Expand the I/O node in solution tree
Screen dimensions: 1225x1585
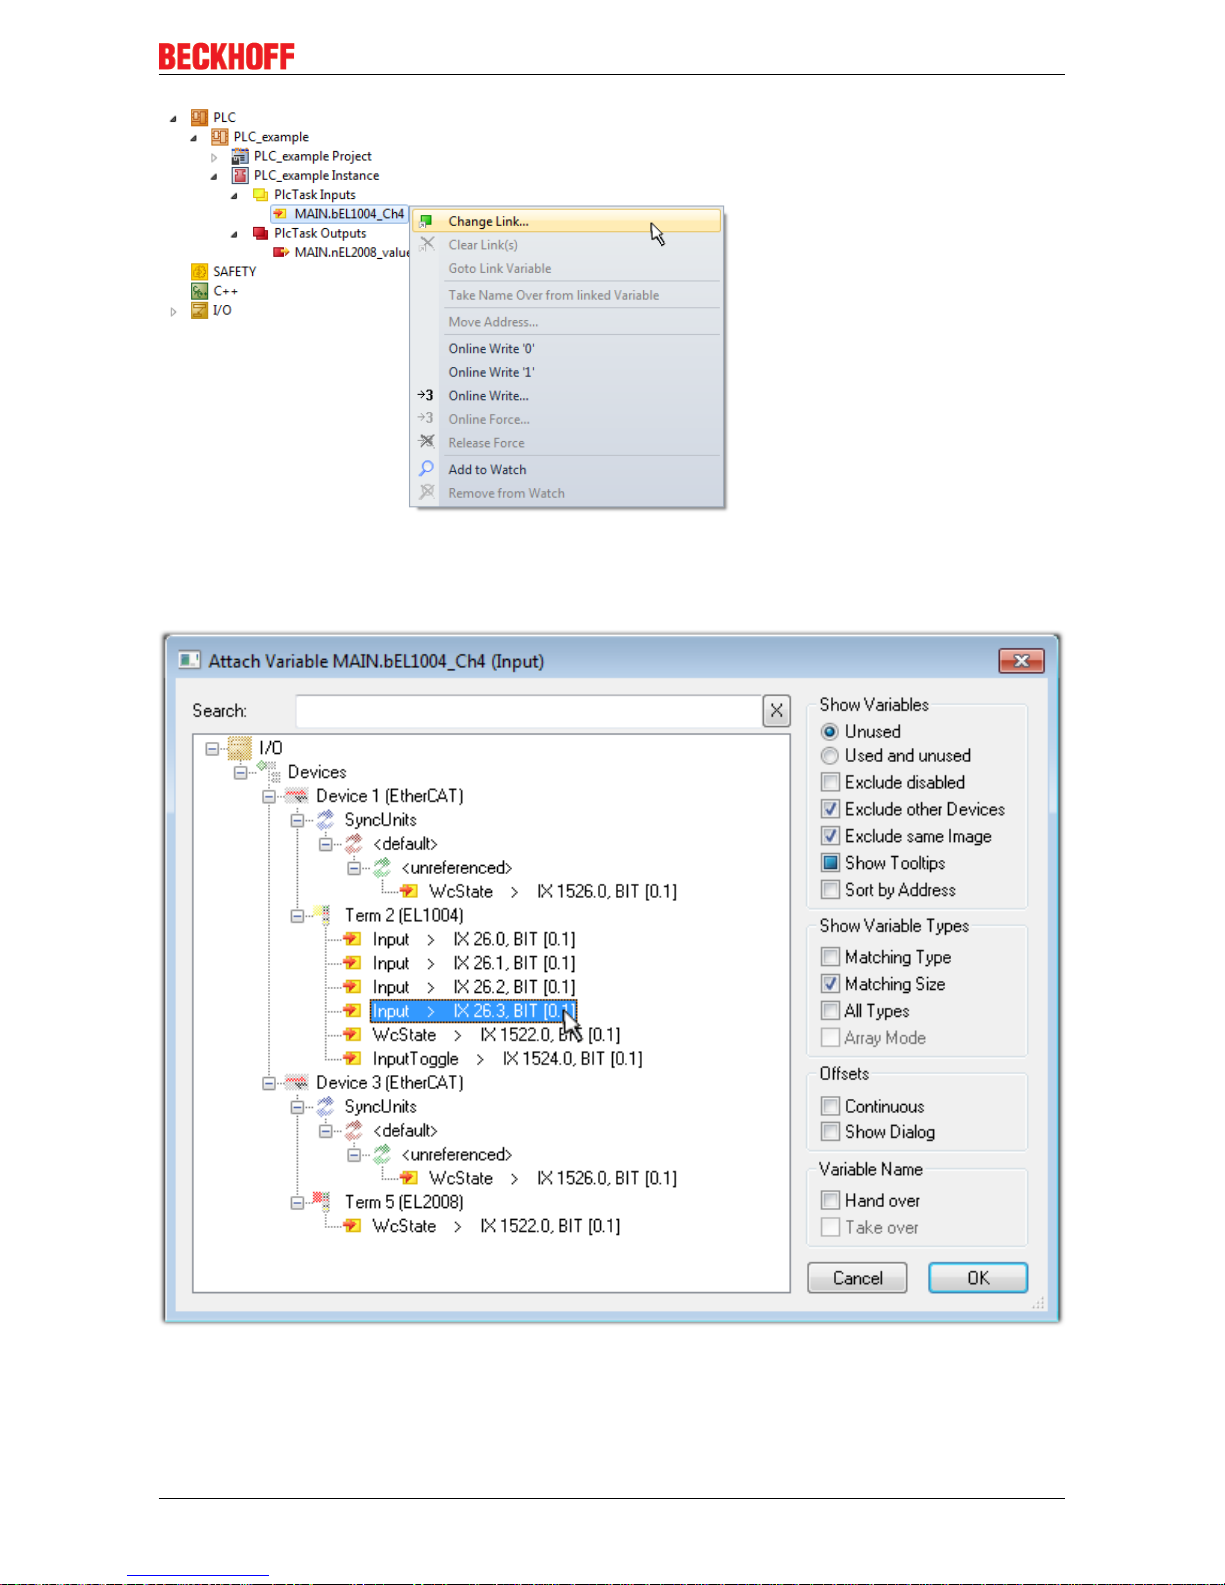coord(174,311)
